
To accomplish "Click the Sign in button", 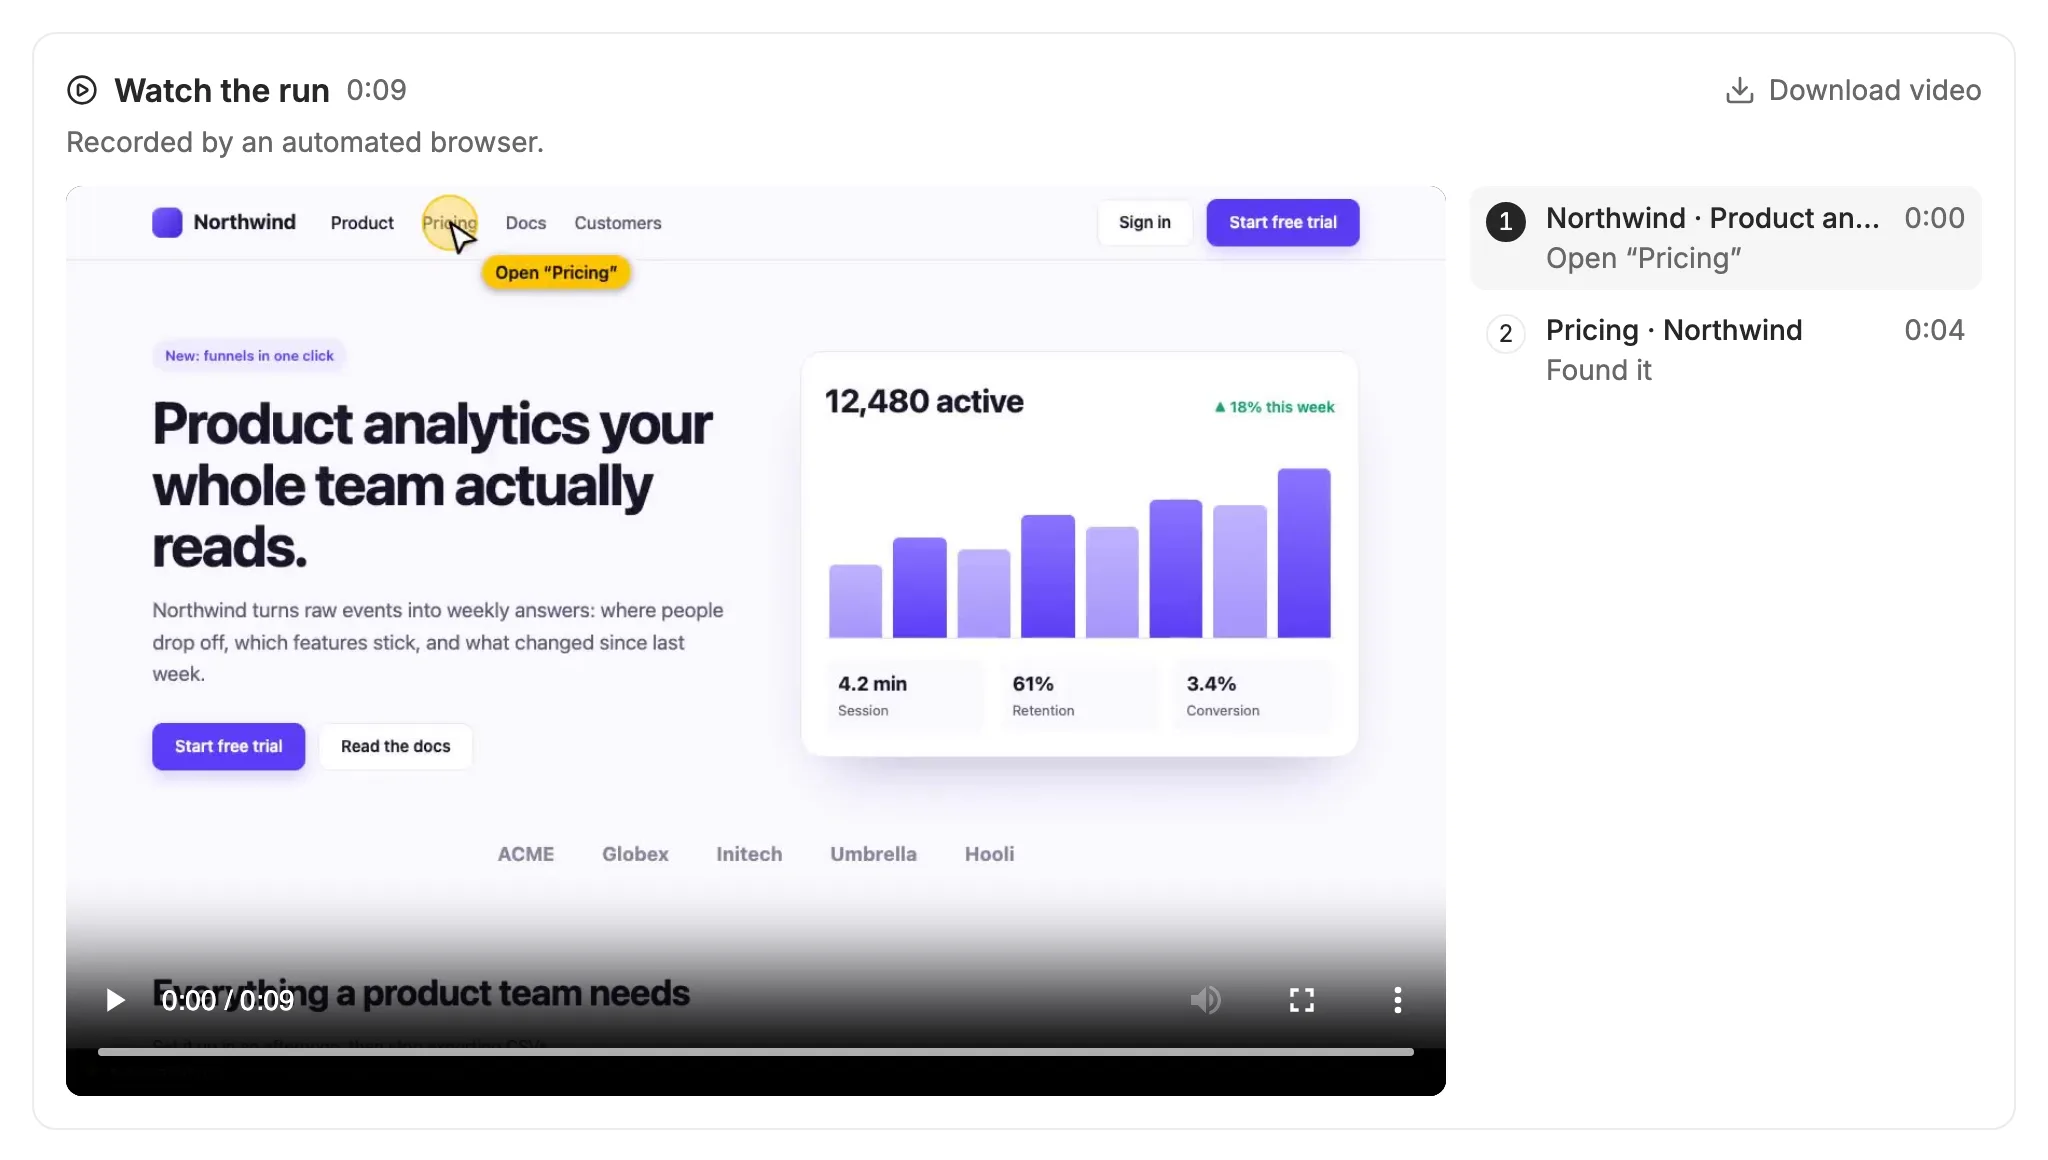I will tap(1144, 222).
